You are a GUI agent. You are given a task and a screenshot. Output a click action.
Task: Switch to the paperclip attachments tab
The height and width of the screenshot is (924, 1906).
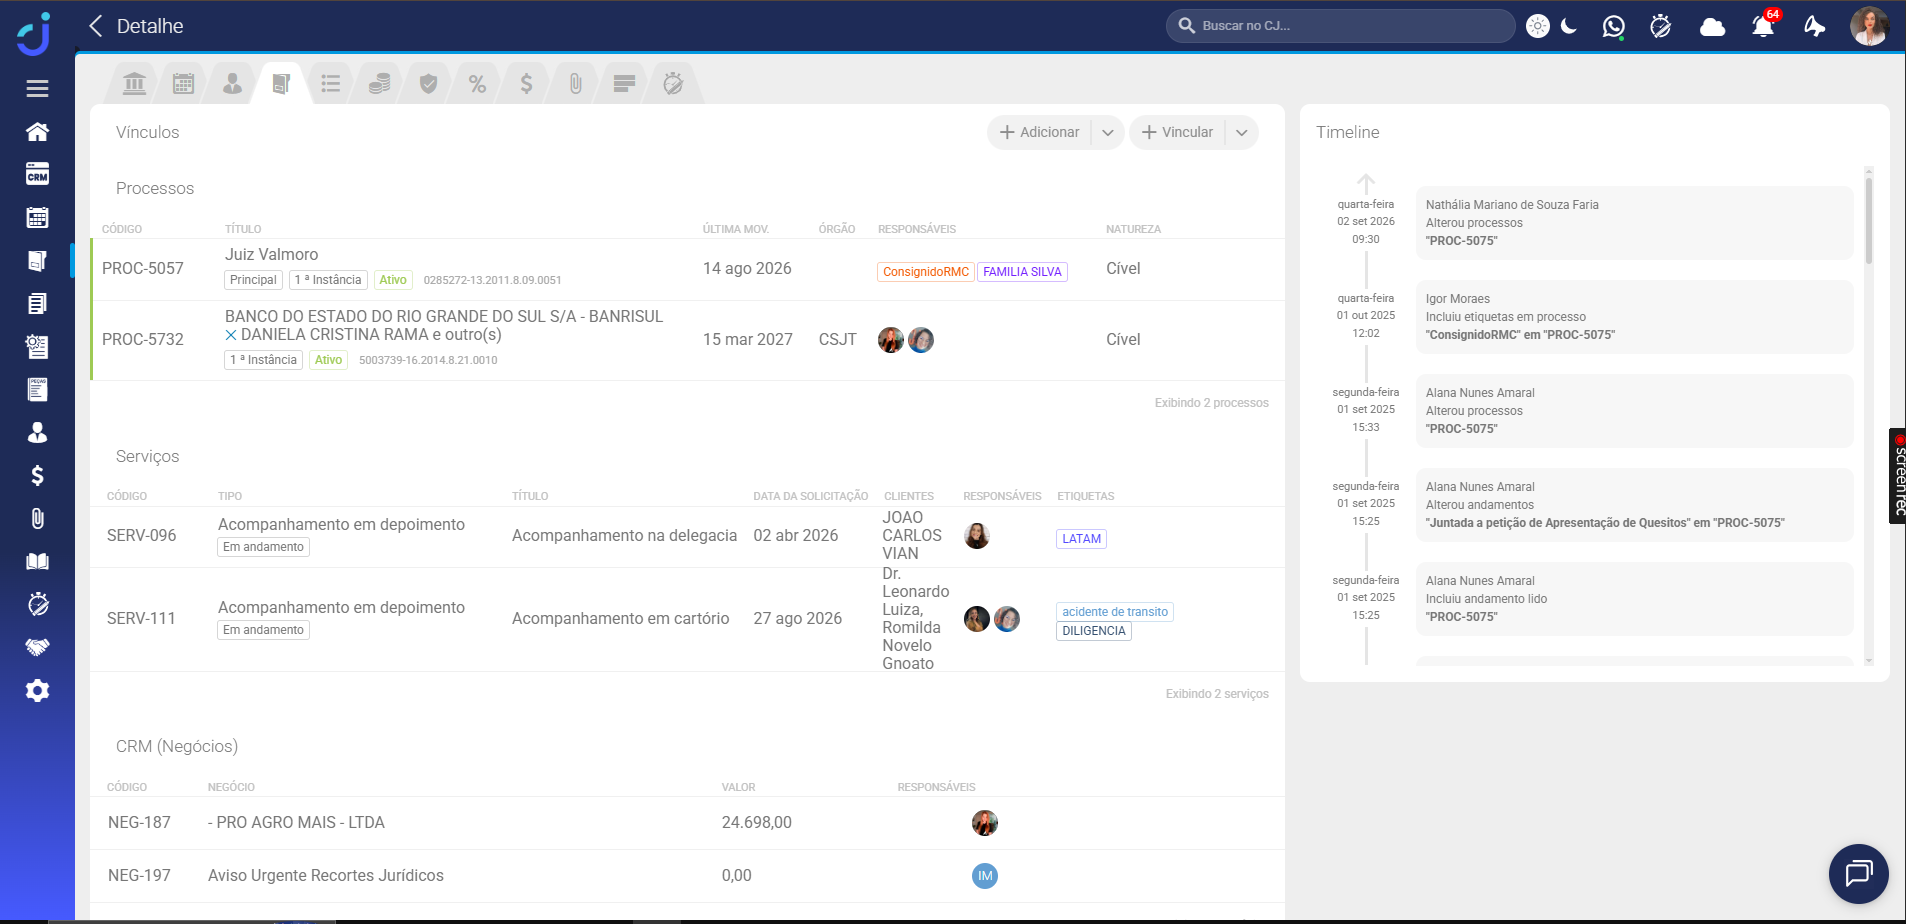[x=575, y=84]
